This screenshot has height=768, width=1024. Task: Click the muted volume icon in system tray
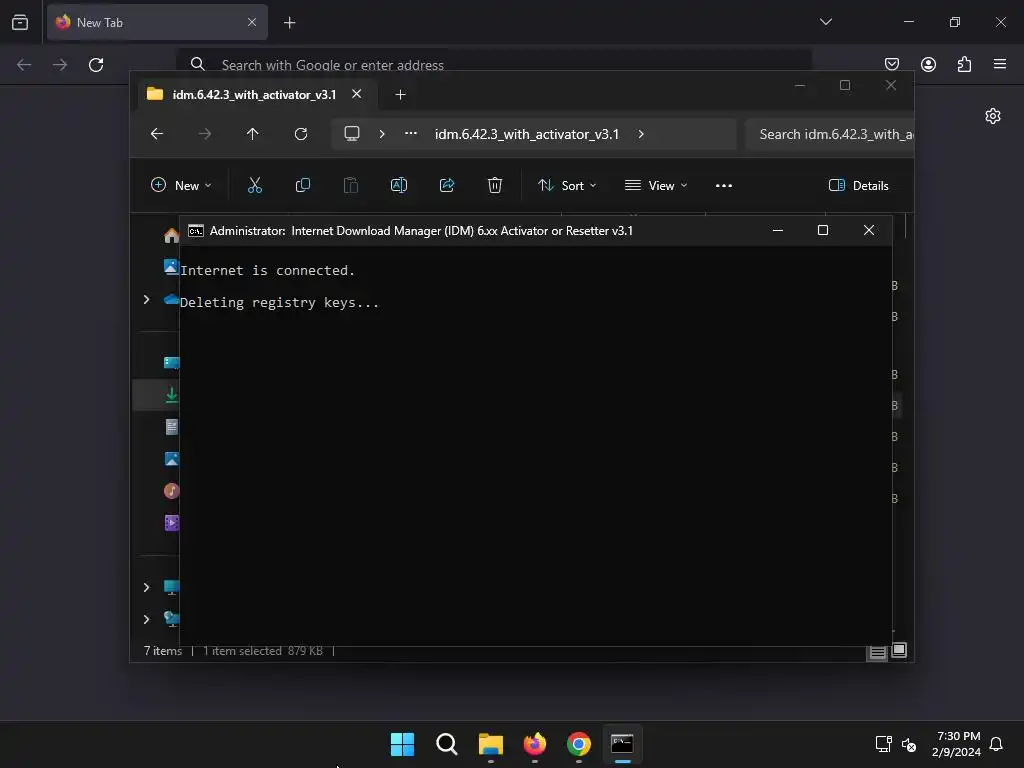pos(908,744)
